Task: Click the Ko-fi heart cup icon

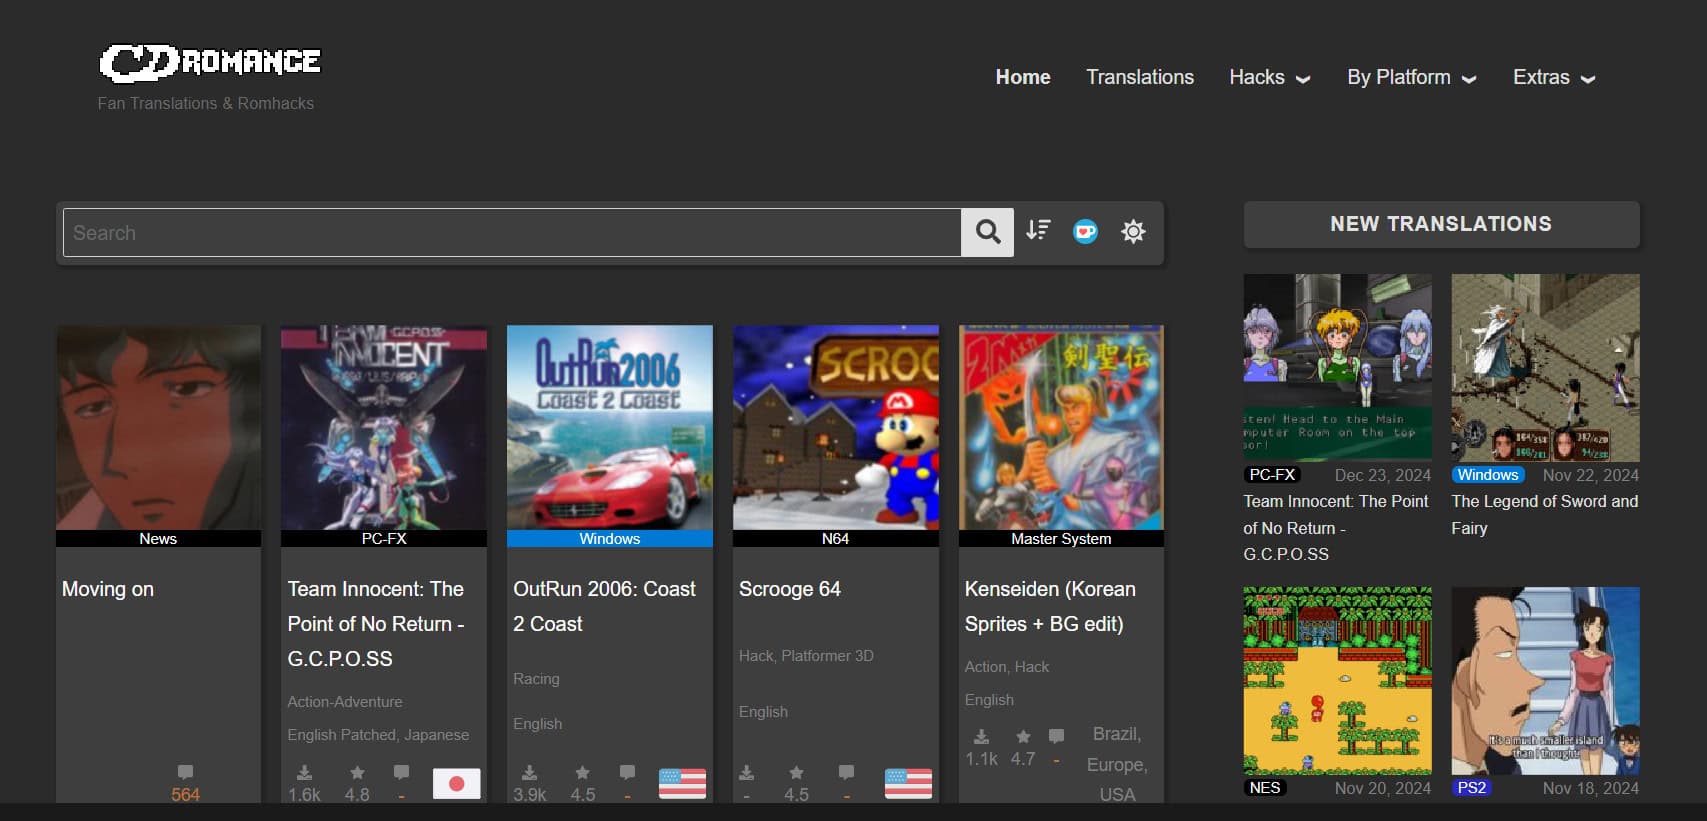Action: pyautogui.click(x=1085, y=232)
